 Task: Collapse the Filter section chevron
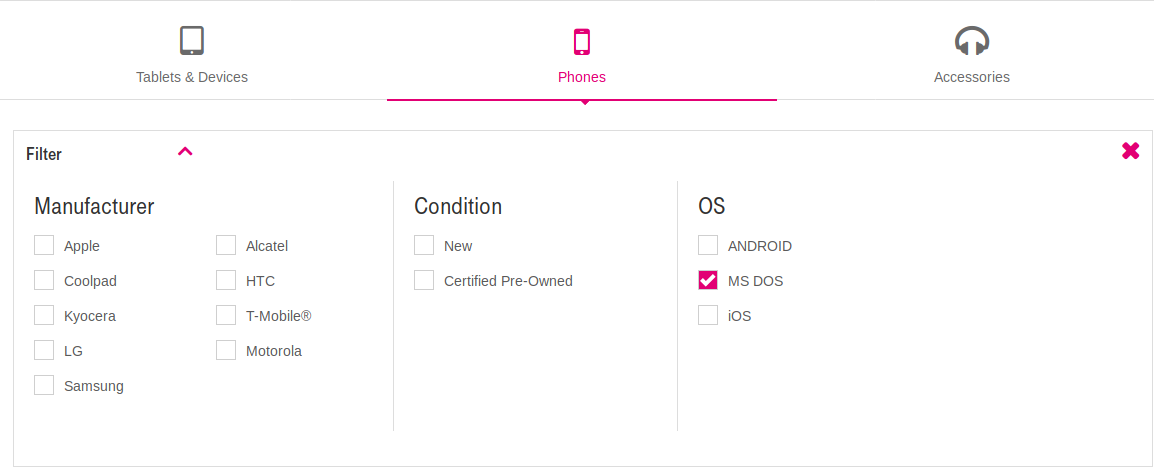[185, 152]
